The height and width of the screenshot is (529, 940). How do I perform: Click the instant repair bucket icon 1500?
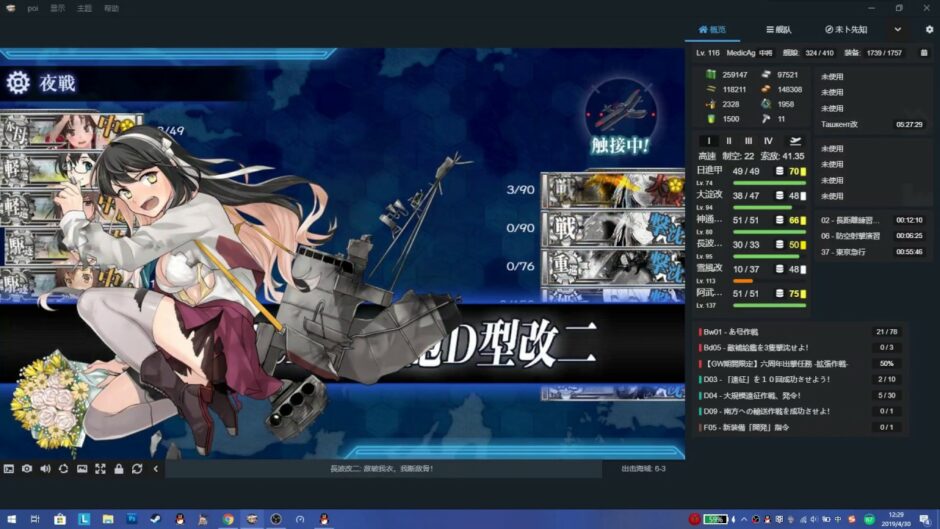(711, 119)
